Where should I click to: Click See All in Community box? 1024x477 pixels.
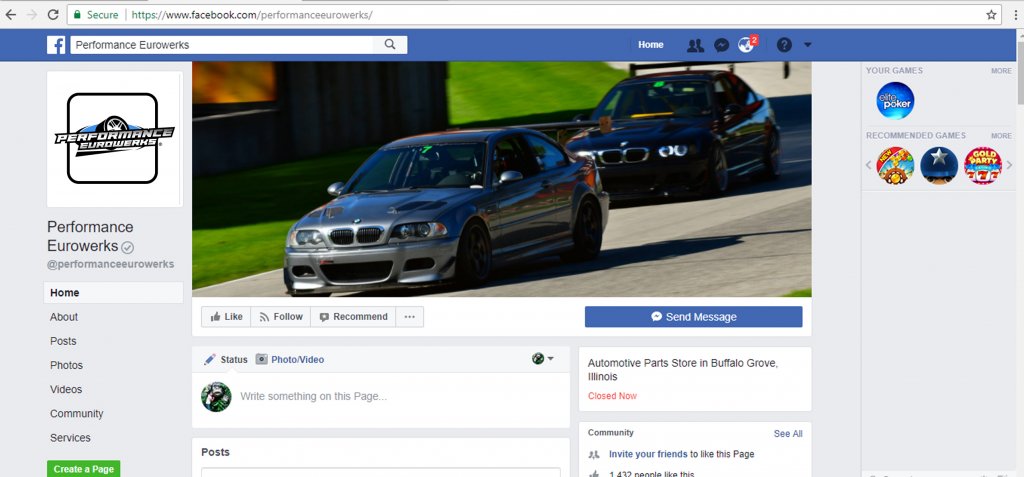click(788, 434)
